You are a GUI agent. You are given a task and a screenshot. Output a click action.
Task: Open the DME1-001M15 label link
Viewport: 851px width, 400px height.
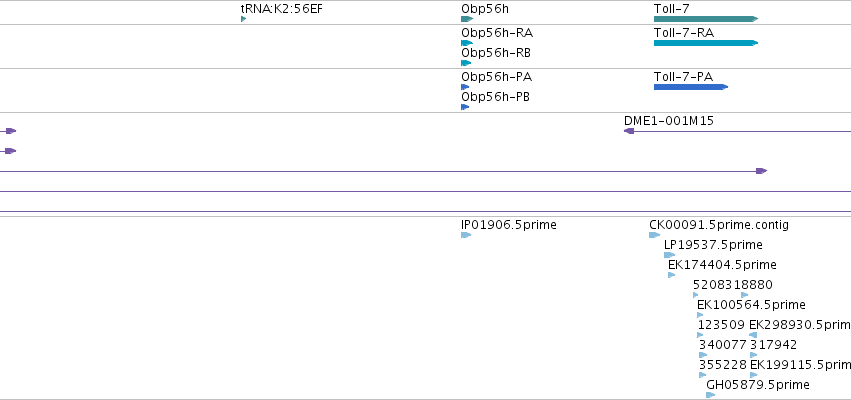click(669, 120)
